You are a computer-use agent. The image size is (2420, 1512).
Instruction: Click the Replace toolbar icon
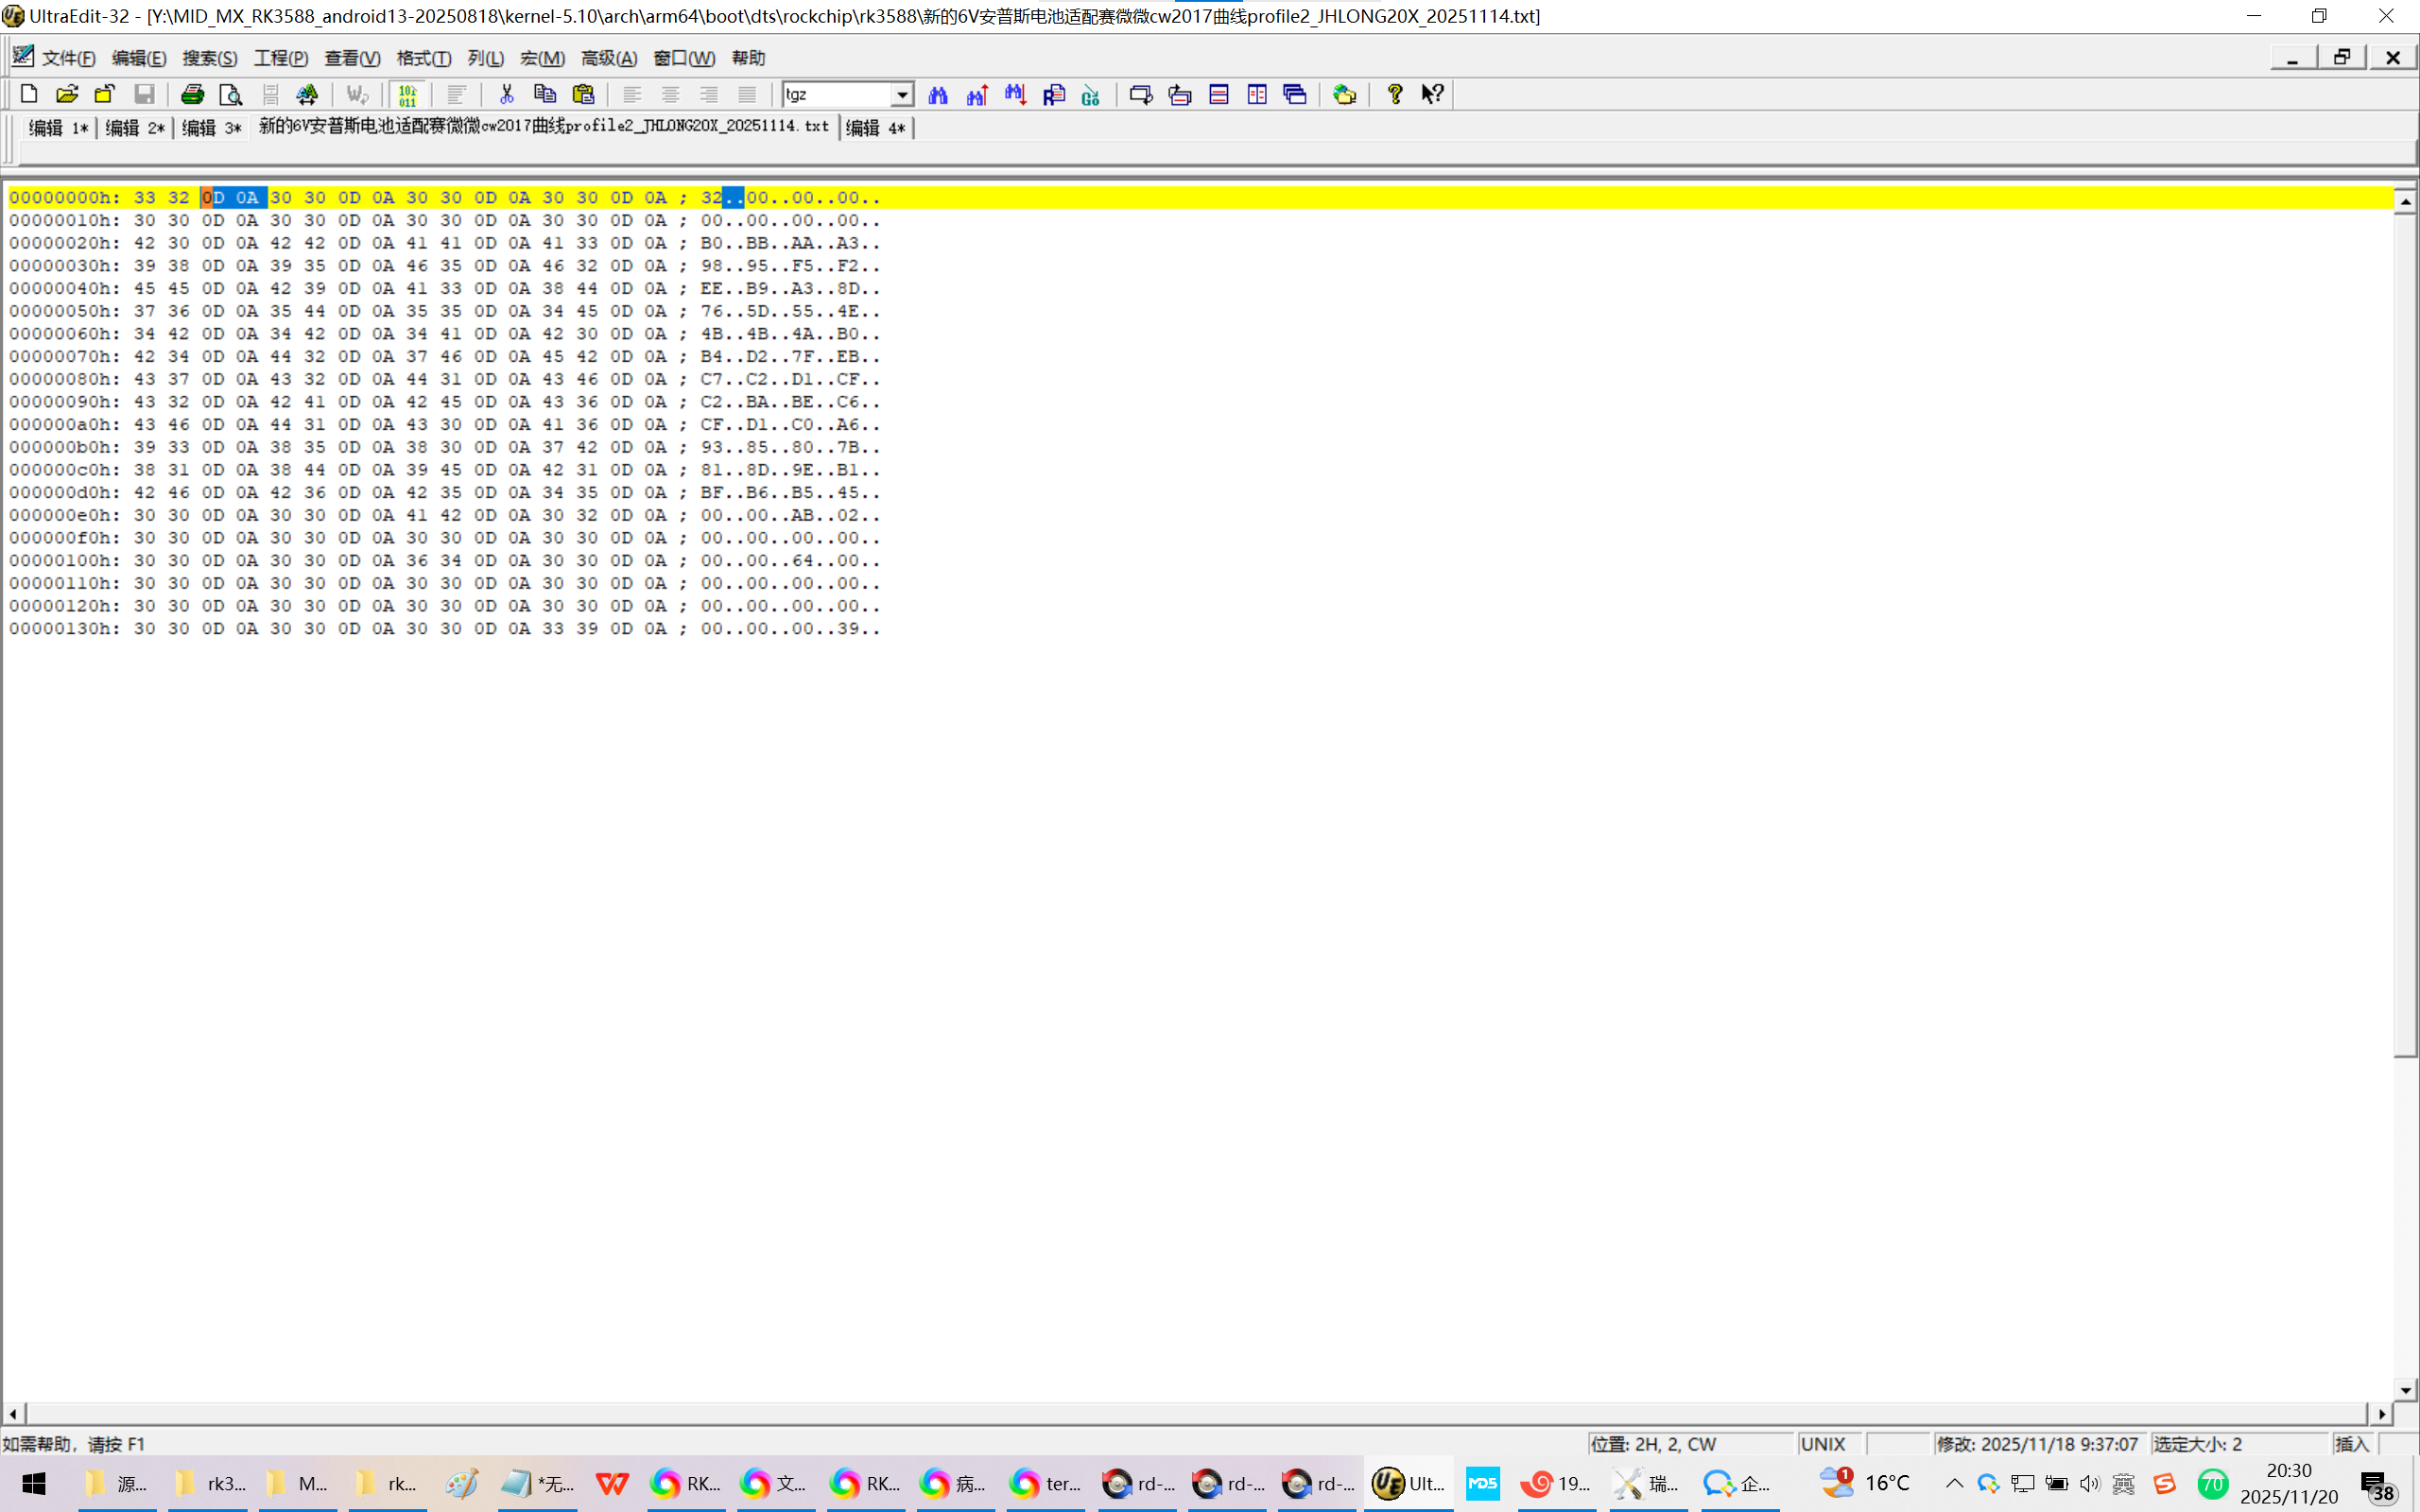click(1054, 94)
